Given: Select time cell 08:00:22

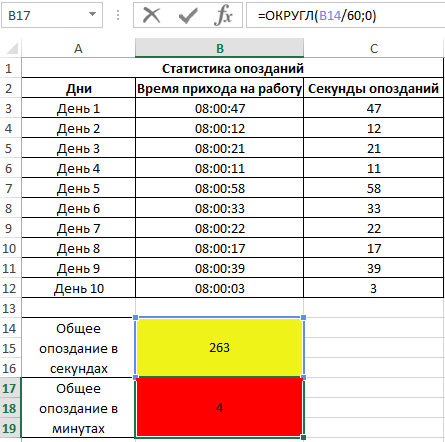Looking at the screenshot, I should click(x=219, y=228).
